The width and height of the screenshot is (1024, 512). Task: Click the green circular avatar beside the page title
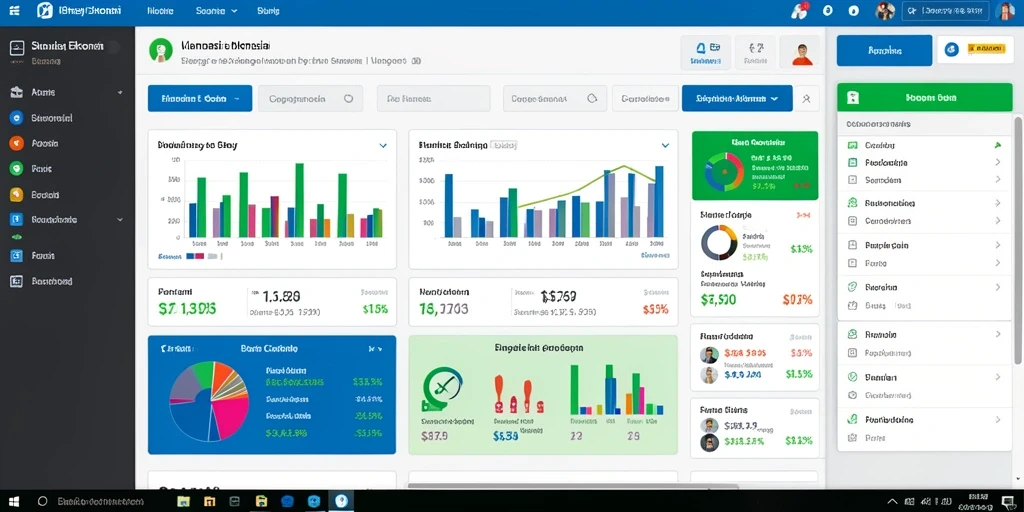tap(160, 50)
